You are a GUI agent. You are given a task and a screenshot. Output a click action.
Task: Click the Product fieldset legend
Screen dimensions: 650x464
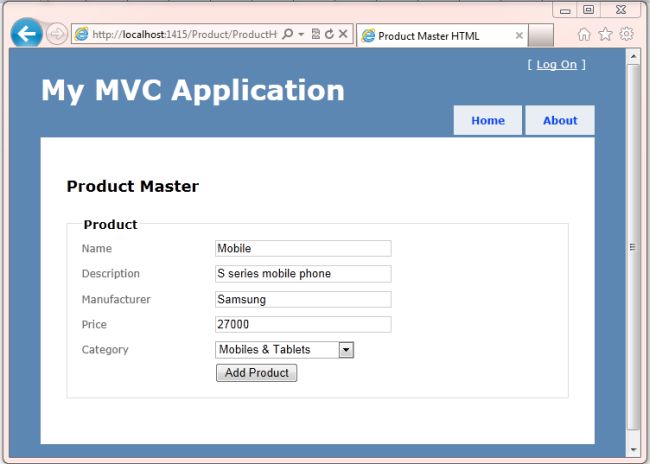[x=110, y=224]
